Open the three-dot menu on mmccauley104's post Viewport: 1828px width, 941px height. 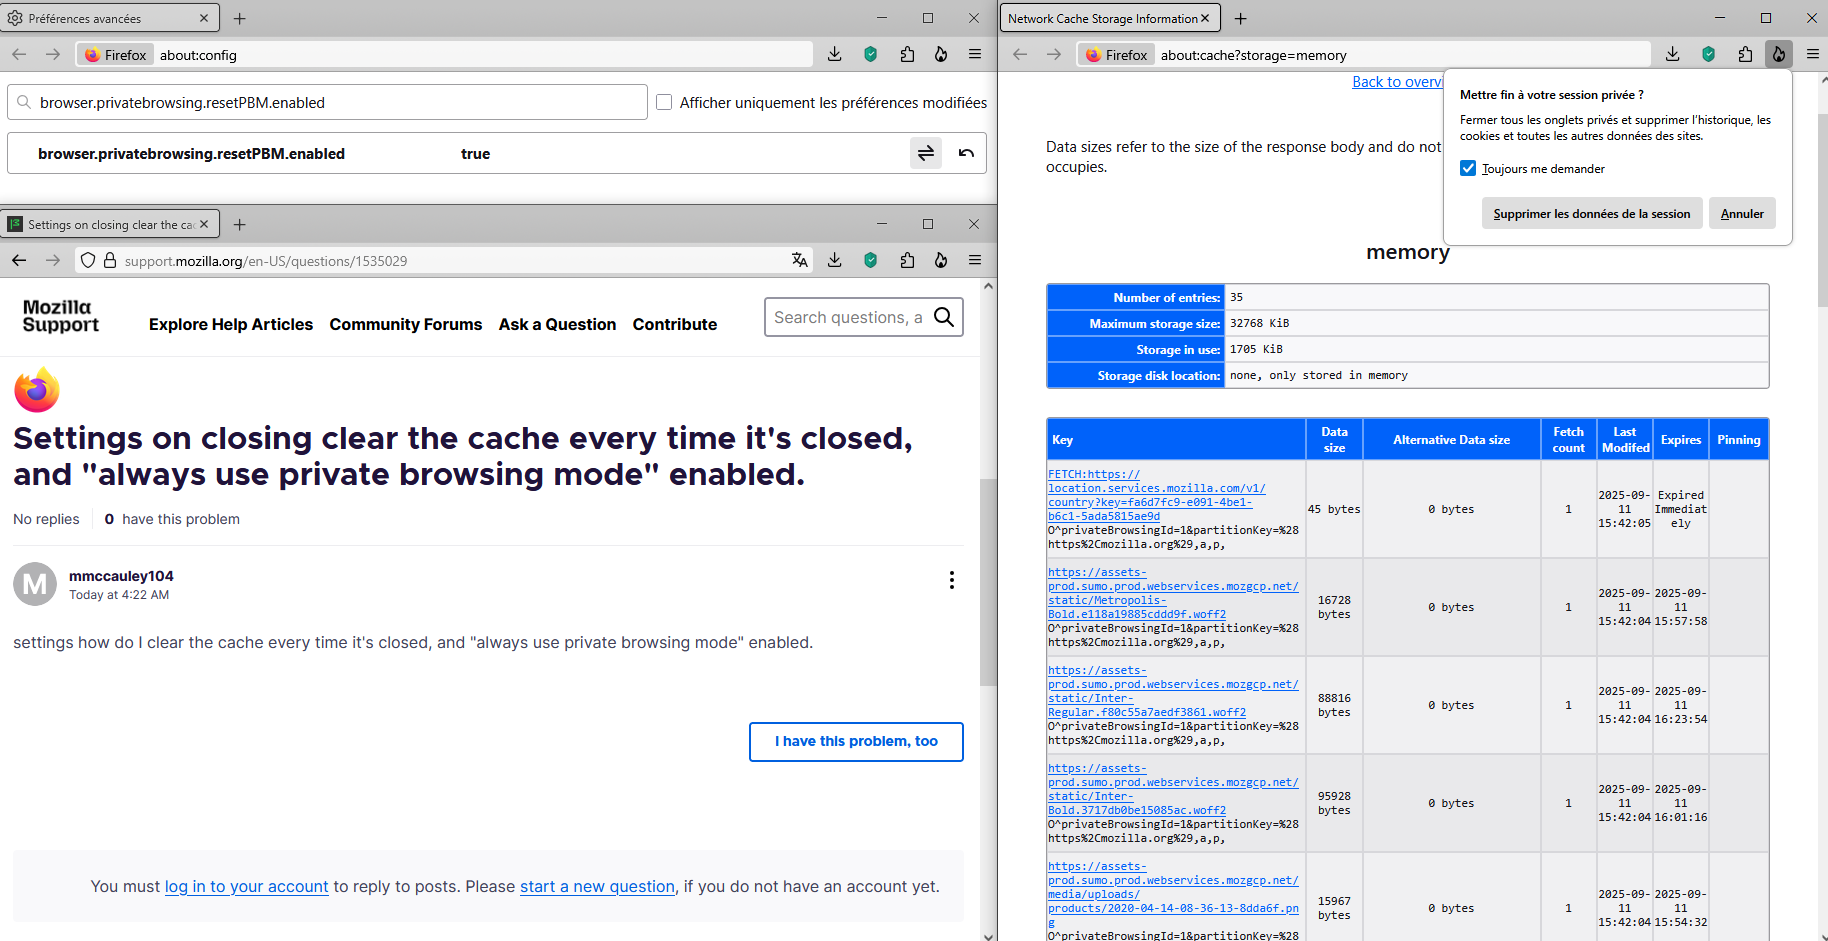click(x=951, y=580)
